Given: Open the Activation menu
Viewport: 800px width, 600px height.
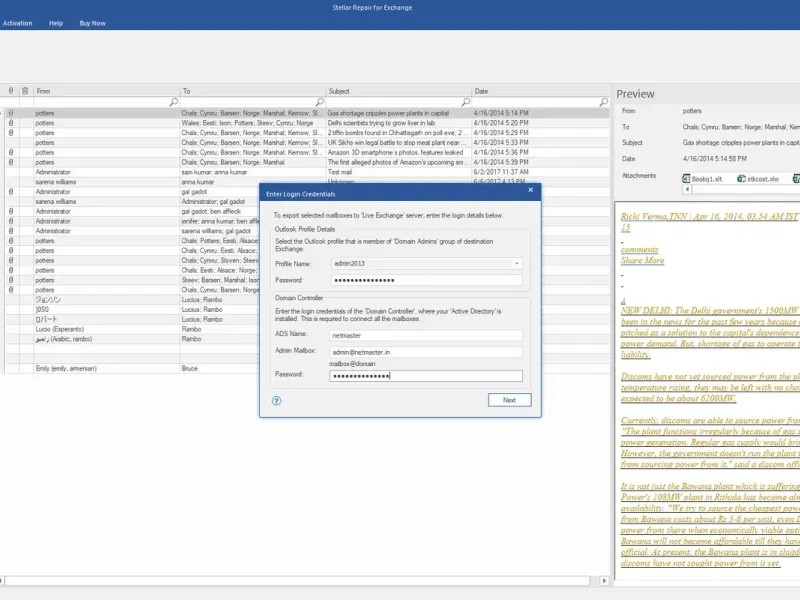Looking at the screenshot, I should 17,23.
